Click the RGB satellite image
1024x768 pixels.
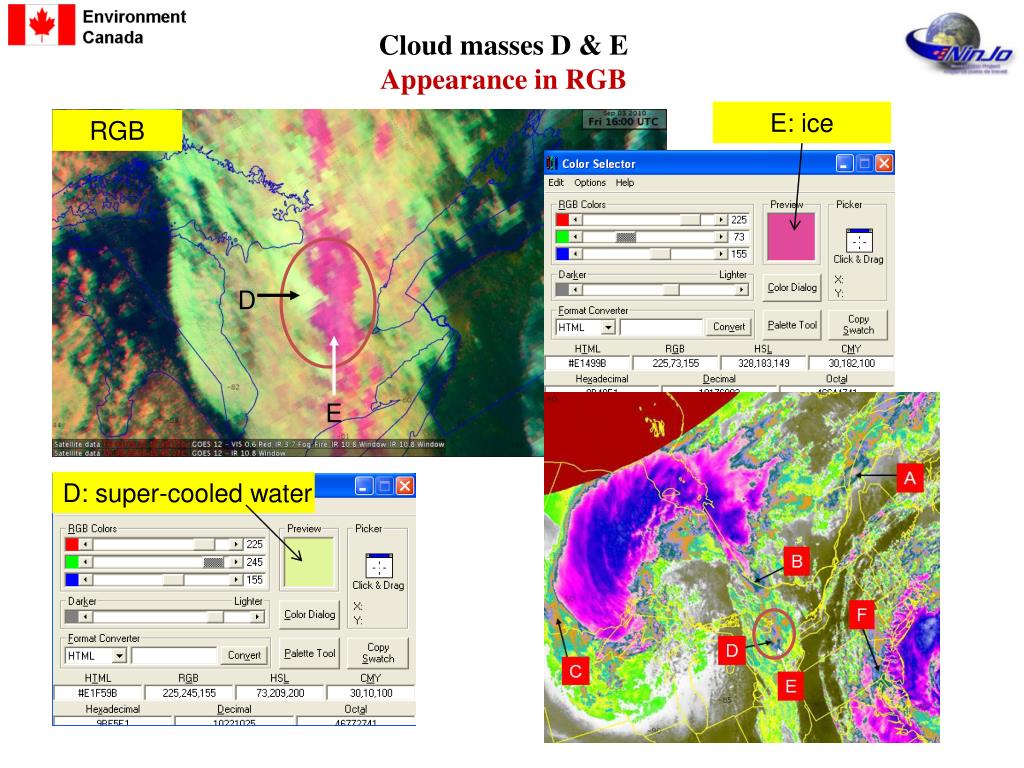tap(297, 282)
